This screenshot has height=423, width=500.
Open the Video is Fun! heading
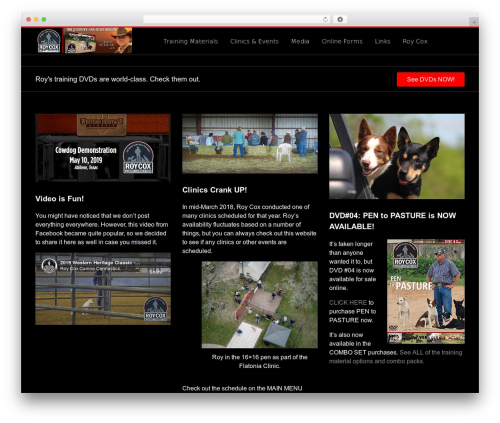(x=60, y=199)
